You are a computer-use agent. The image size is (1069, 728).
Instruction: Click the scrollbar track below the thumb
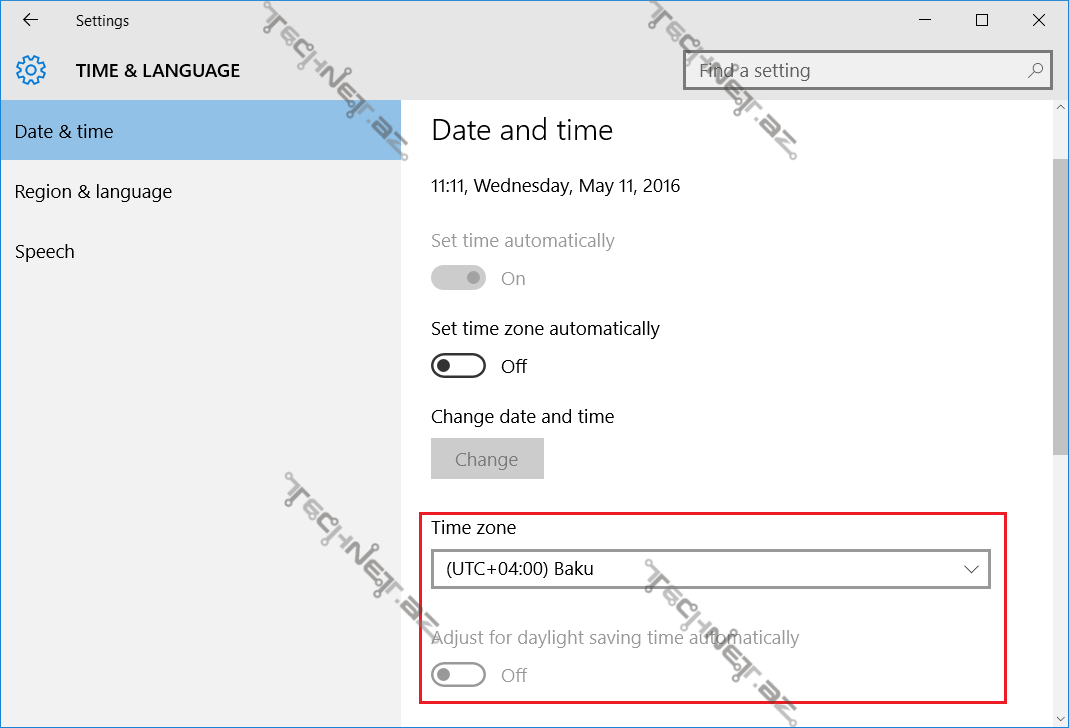tap(1060, 590)
